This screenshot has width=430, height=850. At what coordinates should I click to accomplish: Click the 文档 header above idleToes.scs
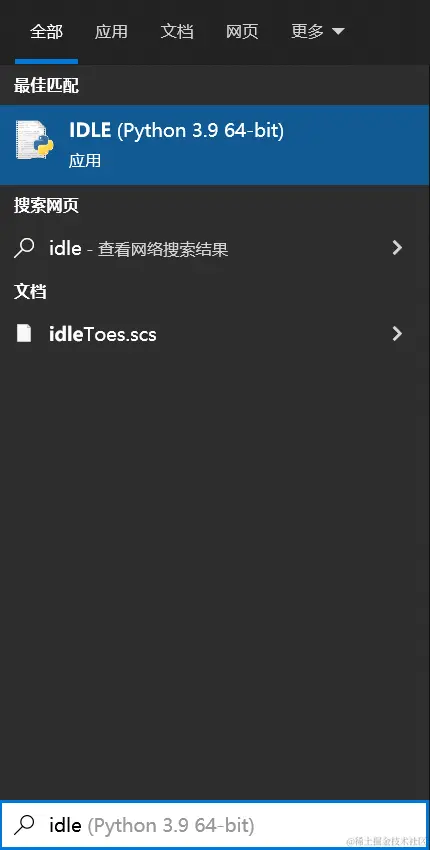click(30, 291)
